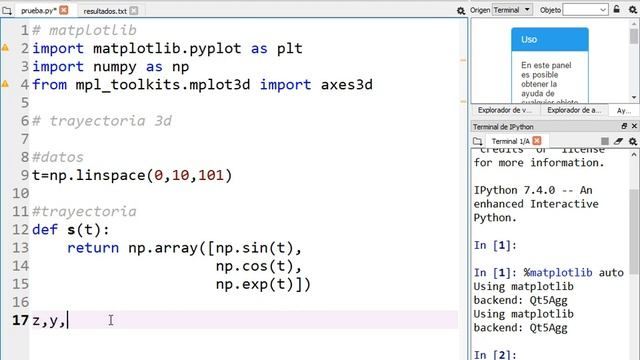640x360 pixels.
Task: Select the Terminal 1/A console tab
Action: [510, 141]
